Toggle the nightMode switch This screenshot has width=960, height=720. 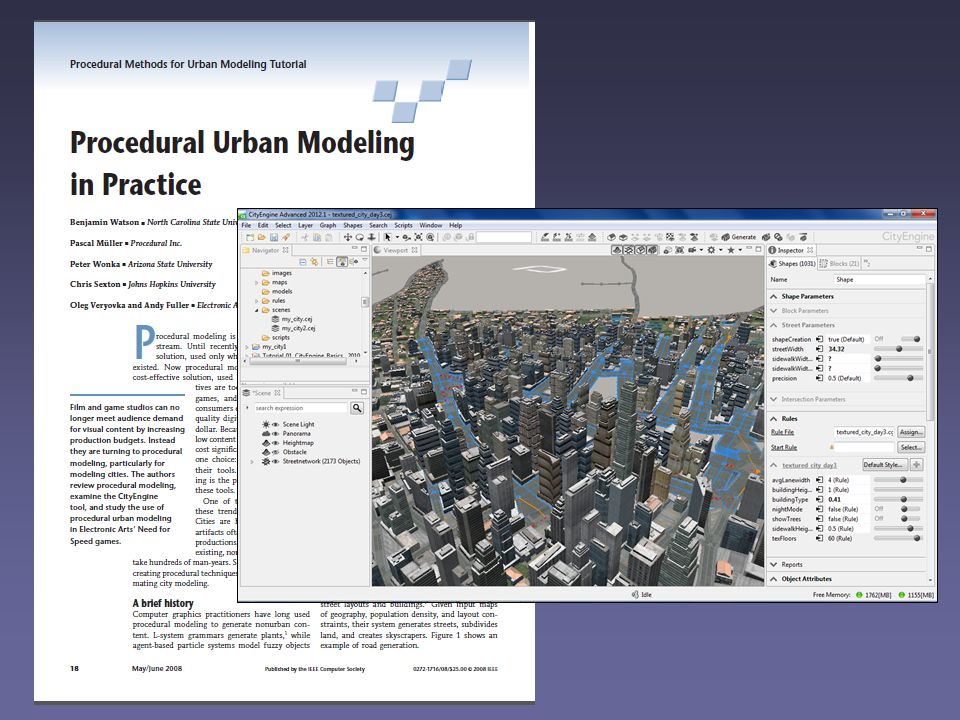coord(910,509)
